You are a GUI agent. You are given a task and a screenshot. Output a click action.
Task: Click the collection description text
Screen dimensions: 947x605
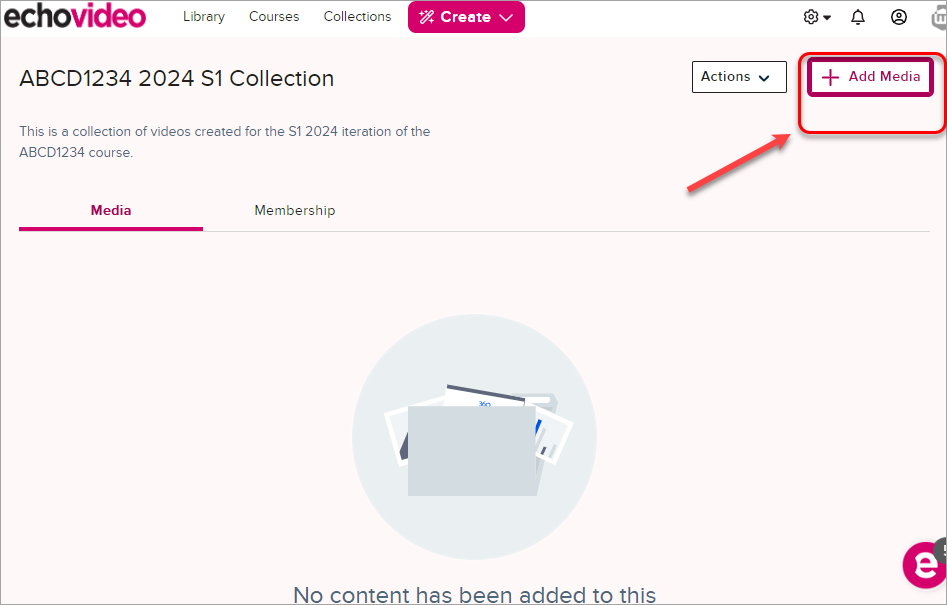click(x=225, y=142)
